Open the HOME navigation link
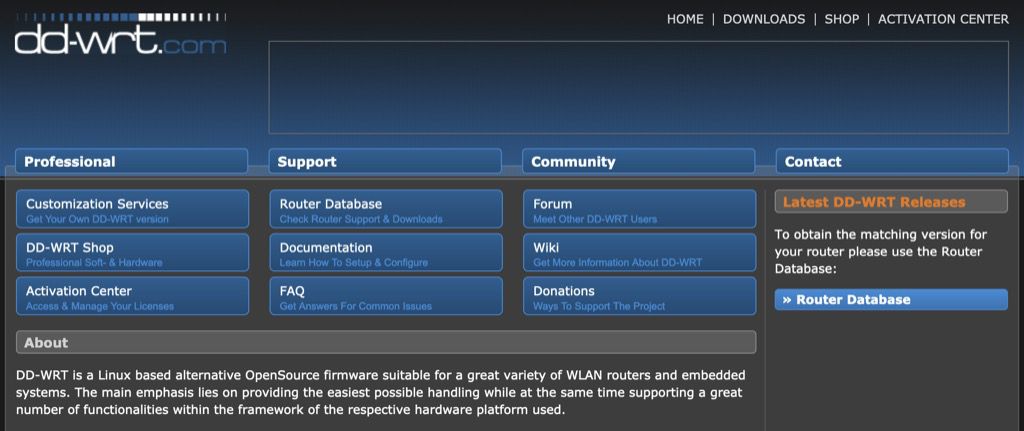This screenshot has width=1024, height=431. (685, 20)
